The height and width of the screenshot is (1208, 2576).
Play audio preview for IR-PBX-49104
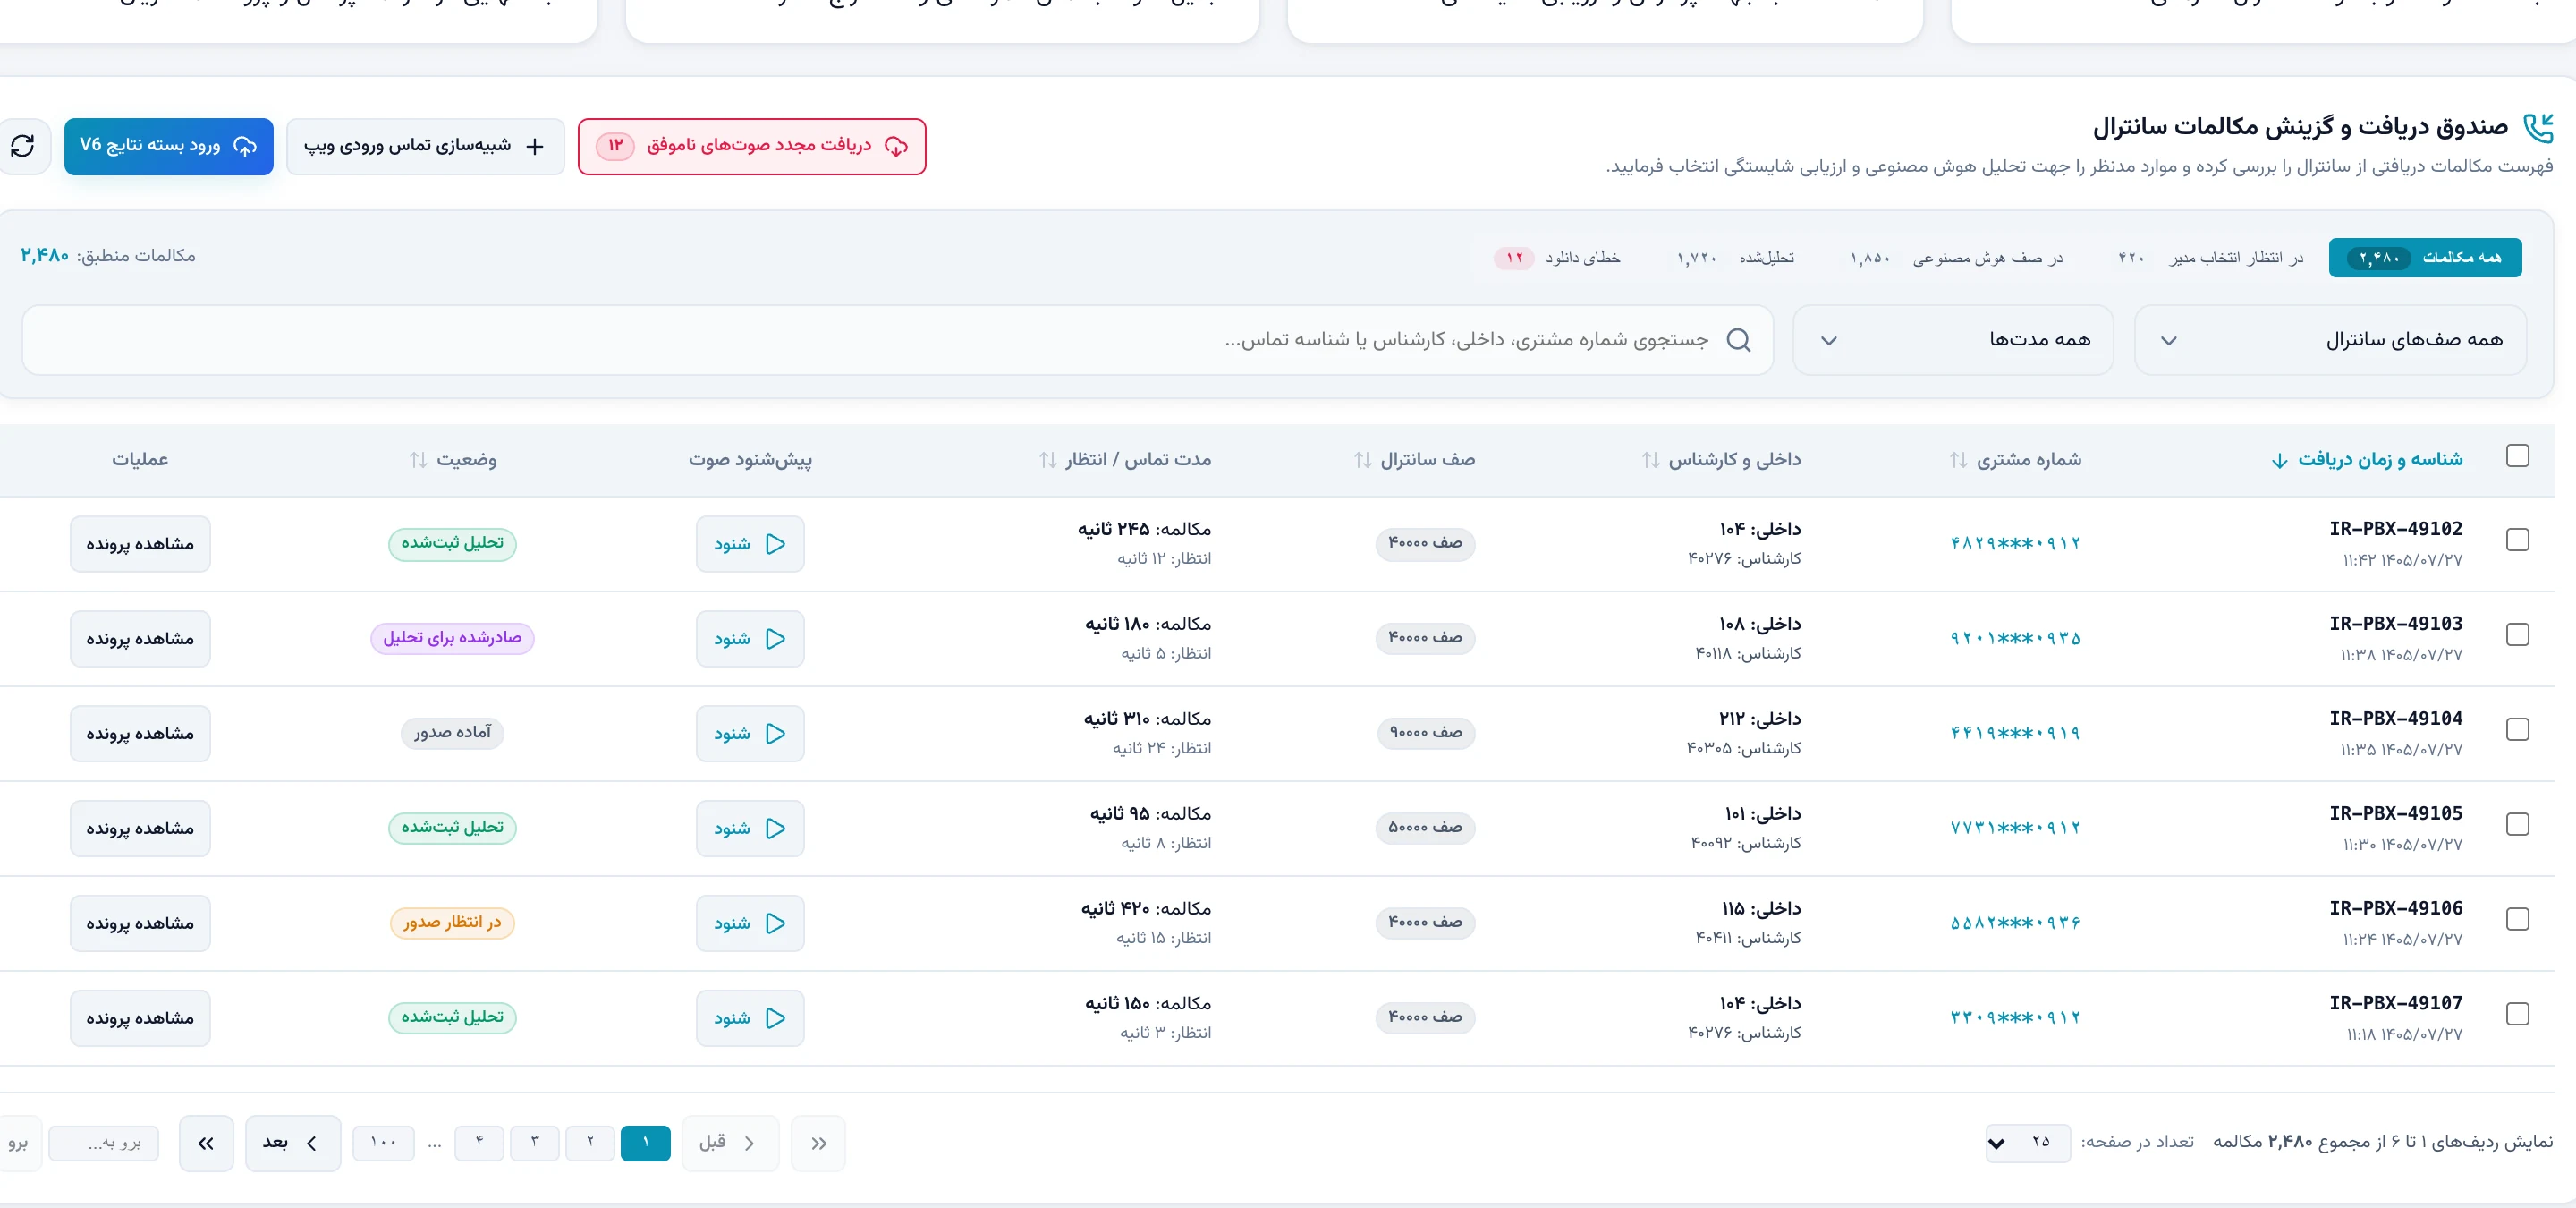750,734
